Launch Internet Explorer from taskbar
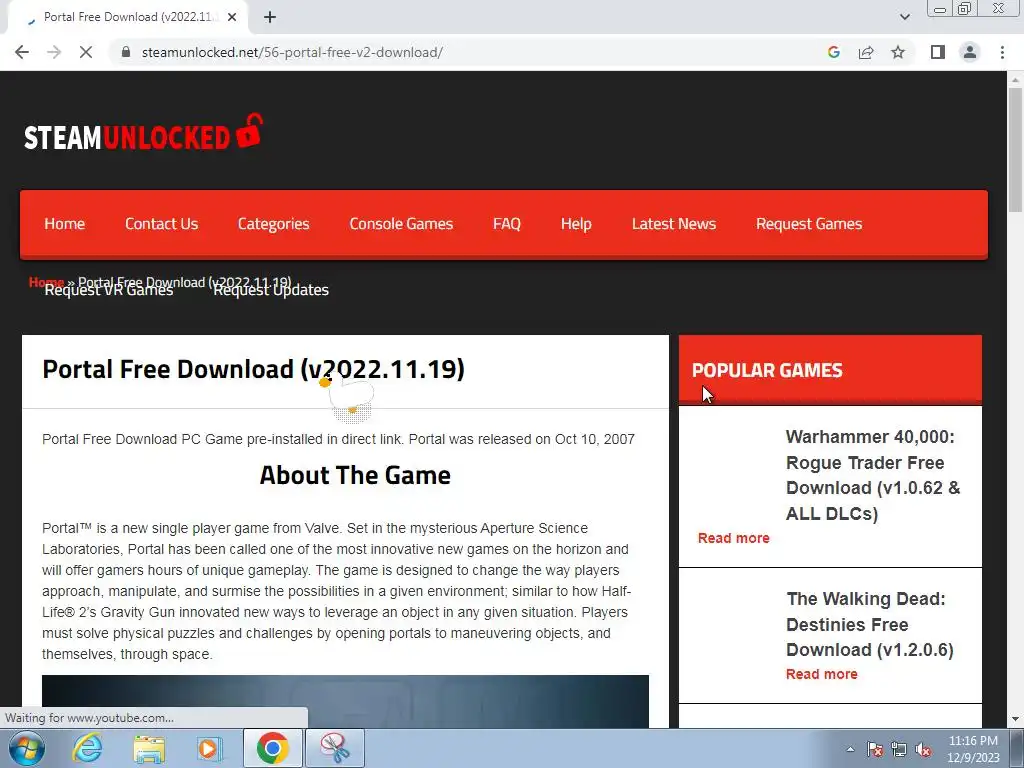This screenshot has height=768, width=1024. [x=87, y=748]
